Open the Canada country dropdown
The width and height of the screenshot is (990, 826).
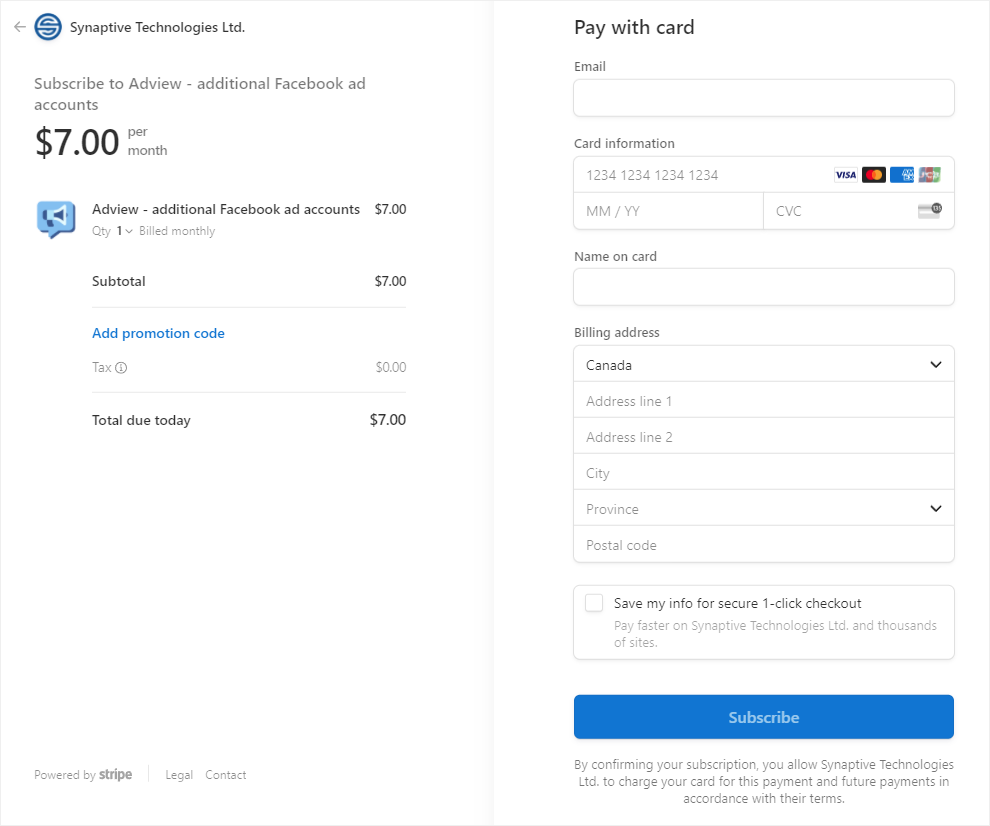(764, 364)
